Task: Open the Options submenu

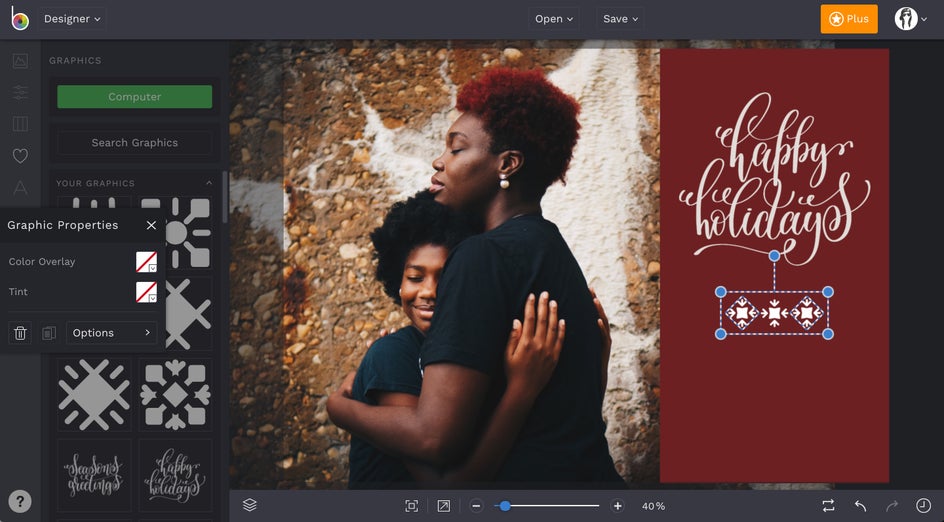Action: click(x=111, y=332)
